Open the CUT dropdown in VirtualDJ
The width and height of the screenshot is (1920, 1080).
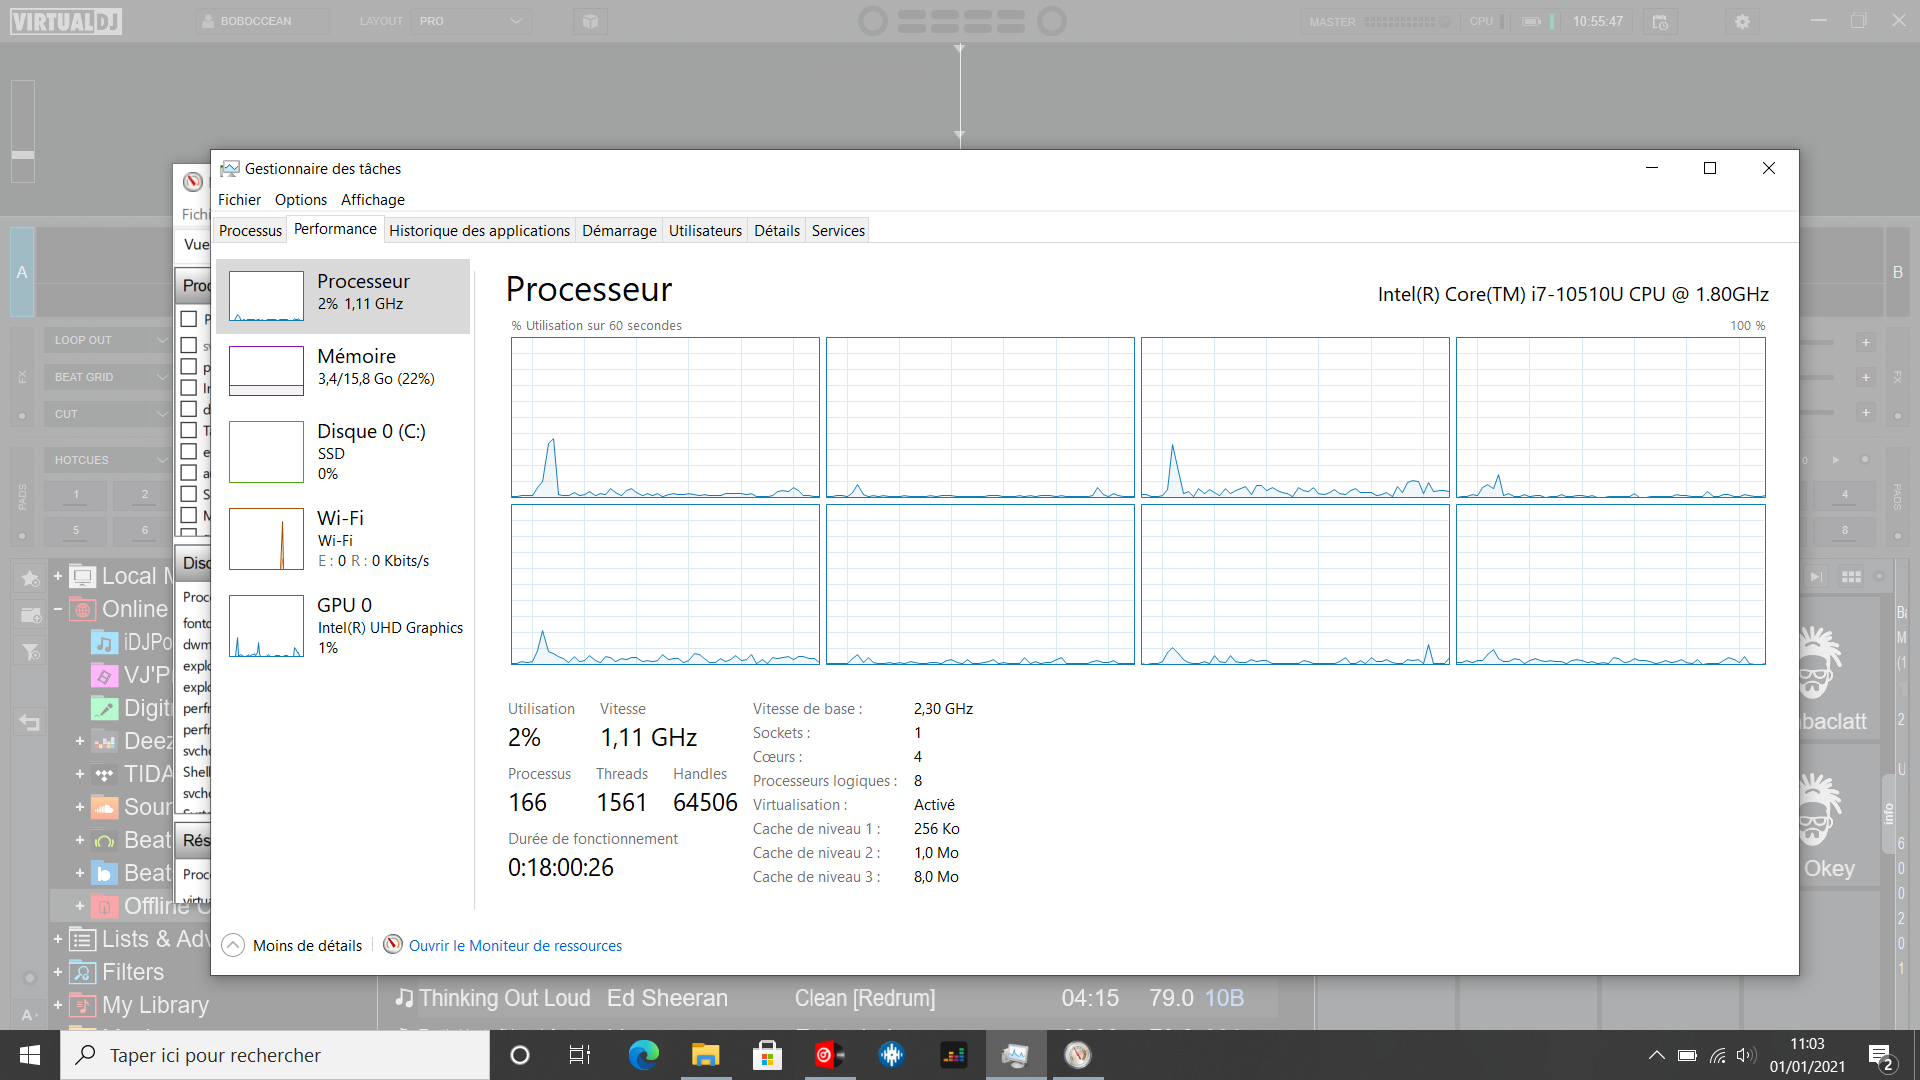click(107, 414)
